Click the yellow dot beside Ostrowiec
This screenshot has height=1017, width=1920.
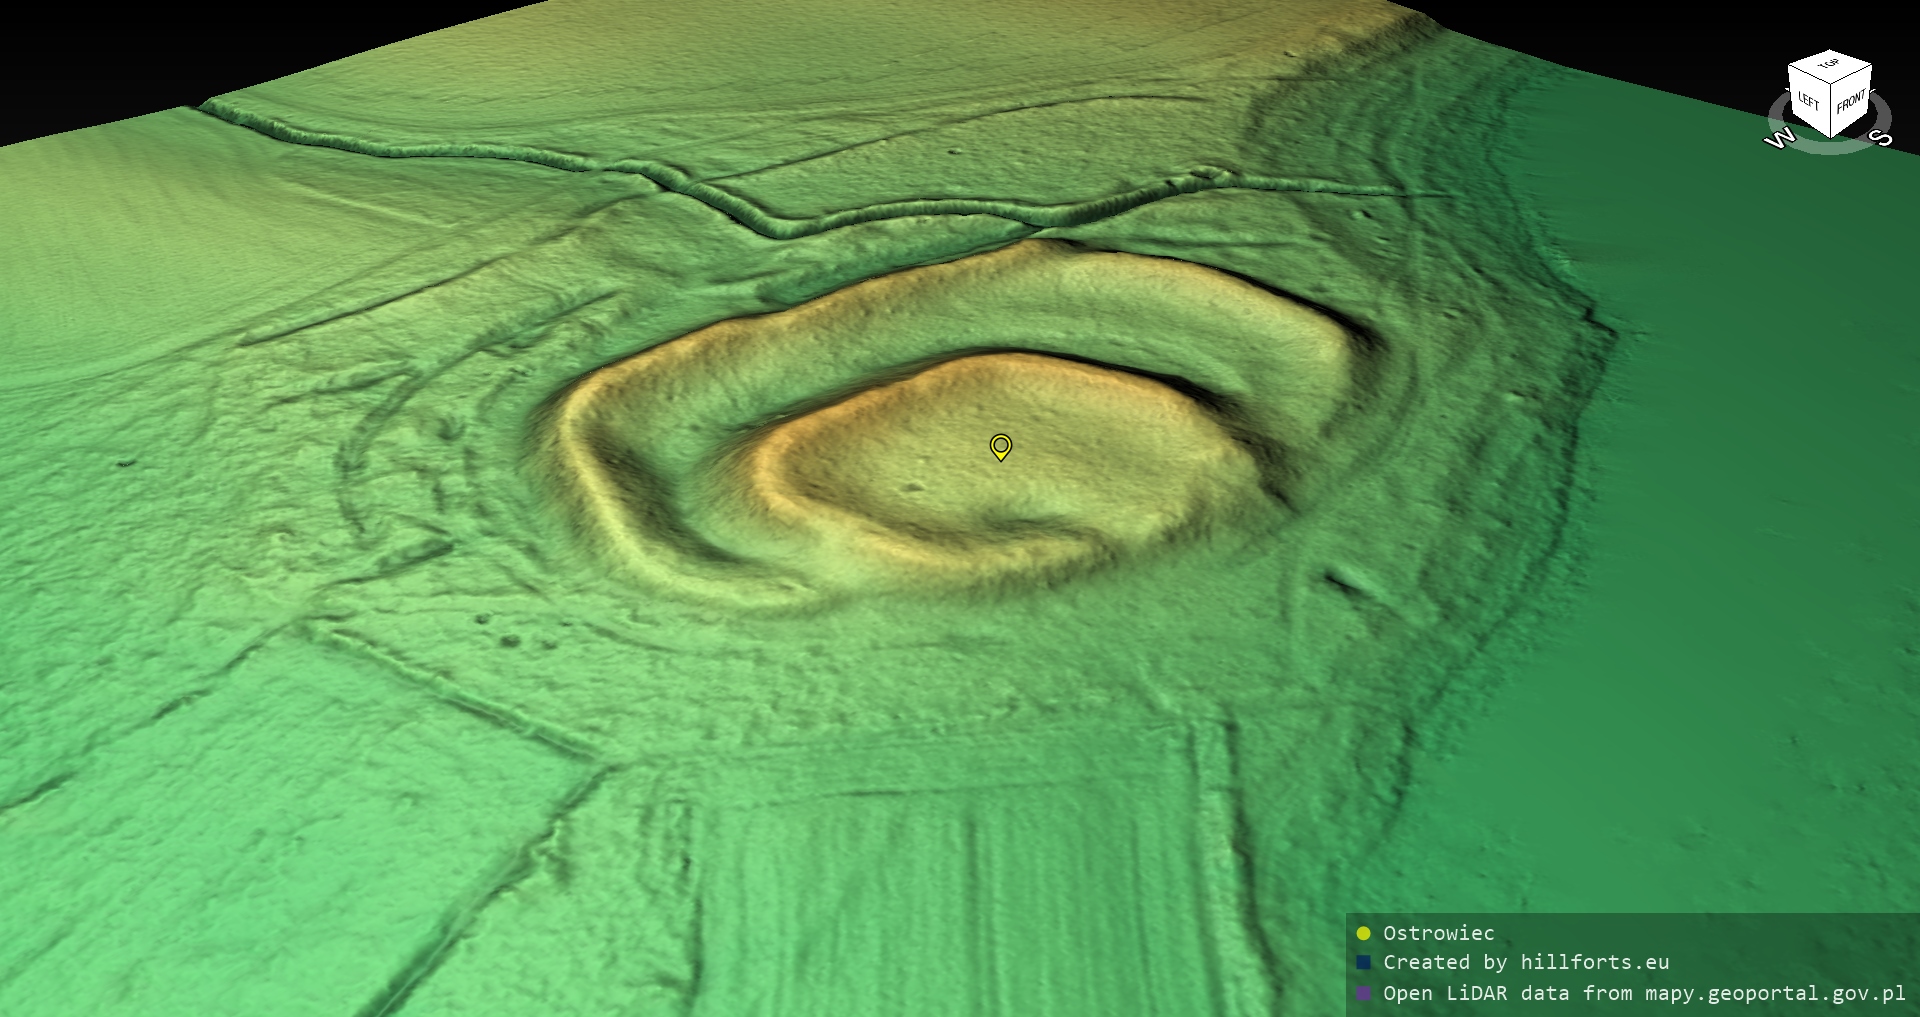(x=1363, y=934)
